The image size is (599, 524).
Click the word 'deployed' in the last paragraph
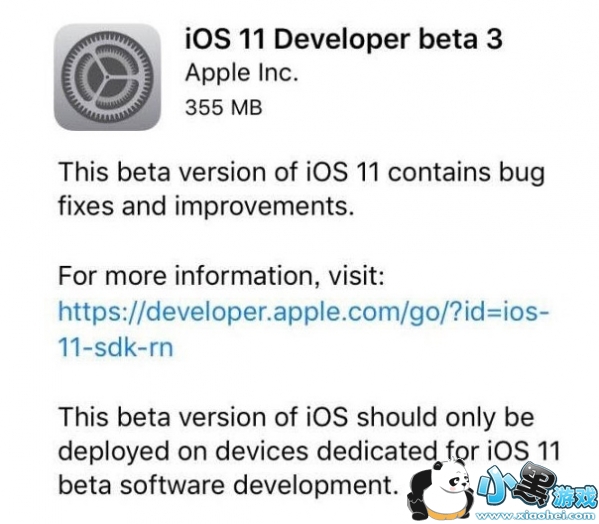(x=113, y=452)
